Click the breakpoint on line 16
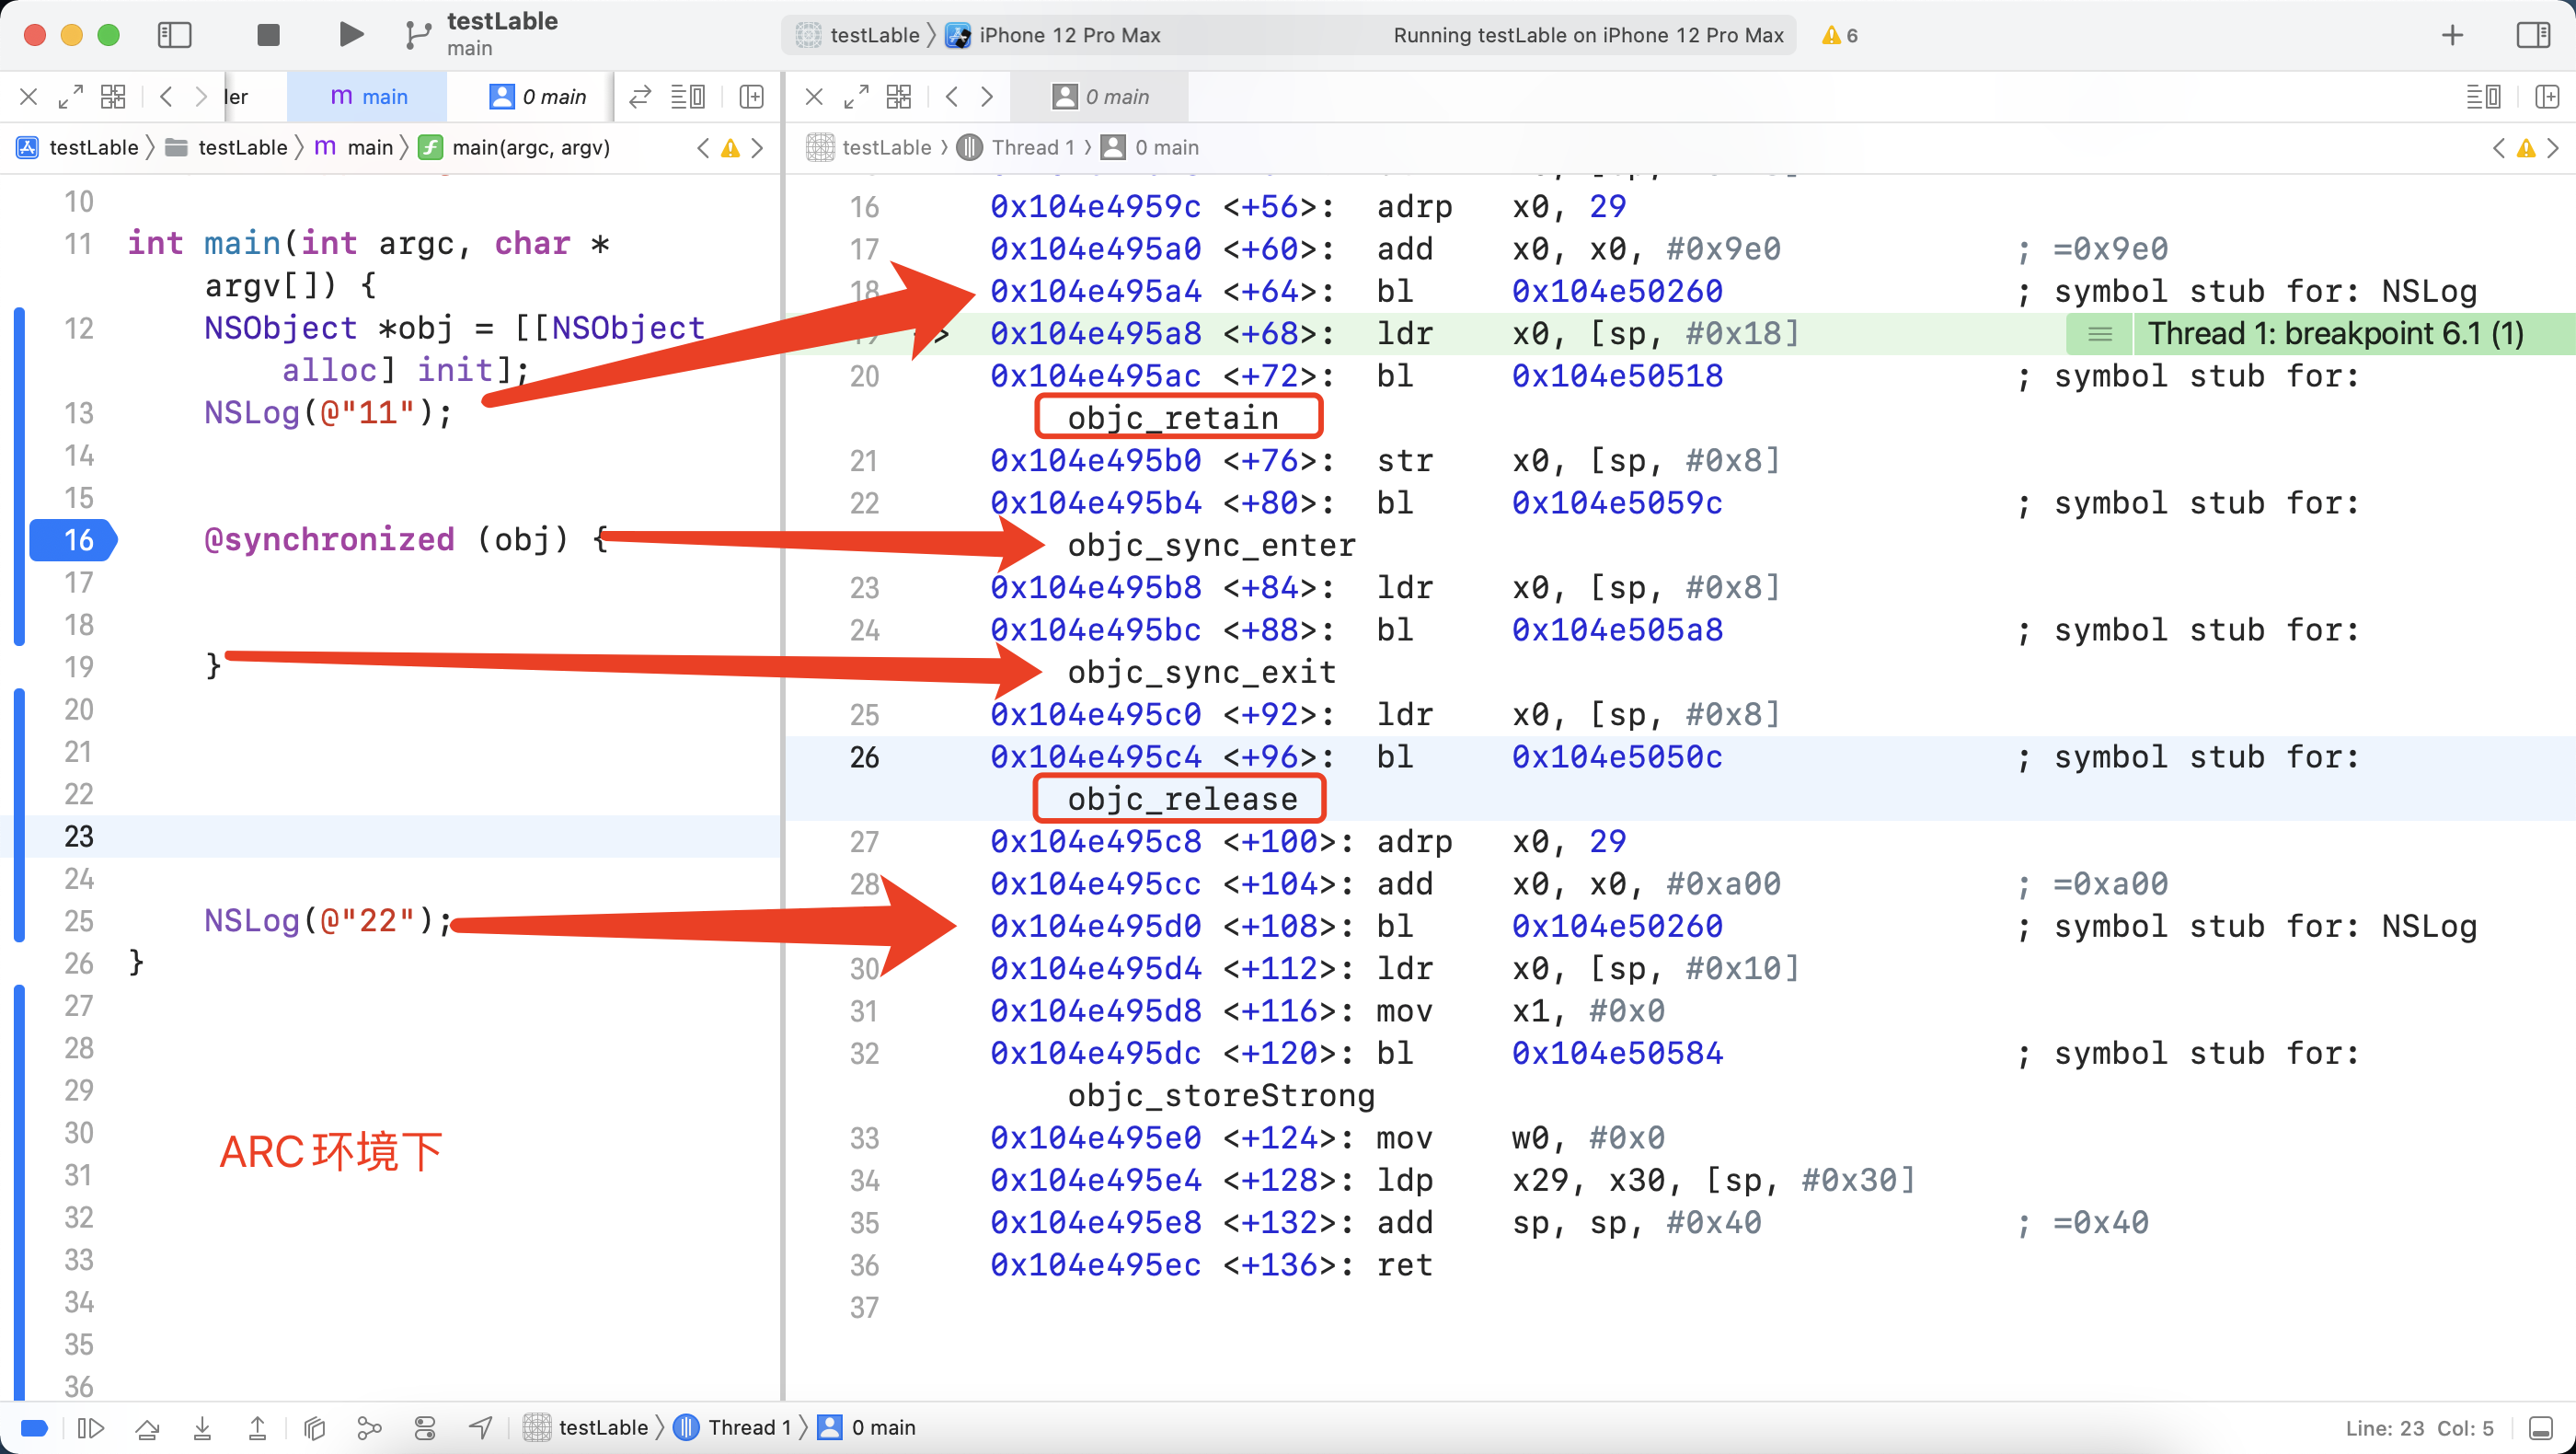Screen dimensions: 2576x1454 pos(75,540)
